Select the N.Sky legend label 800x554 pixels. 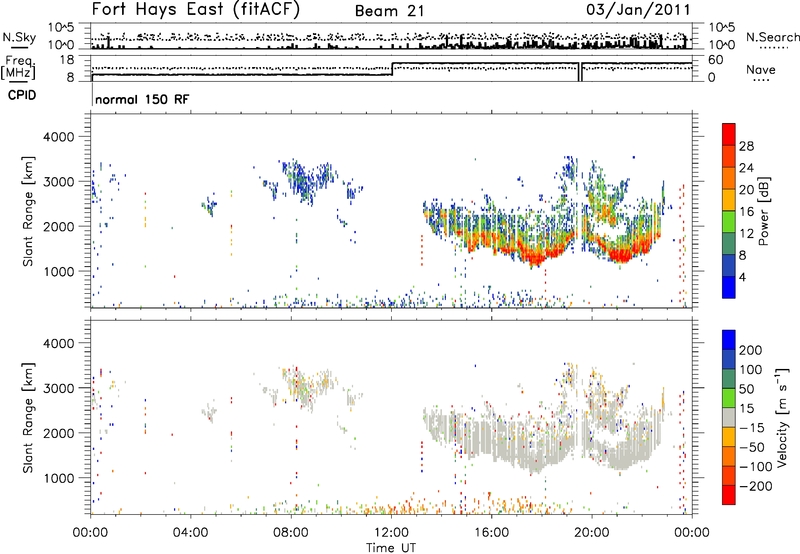[19, 37]
